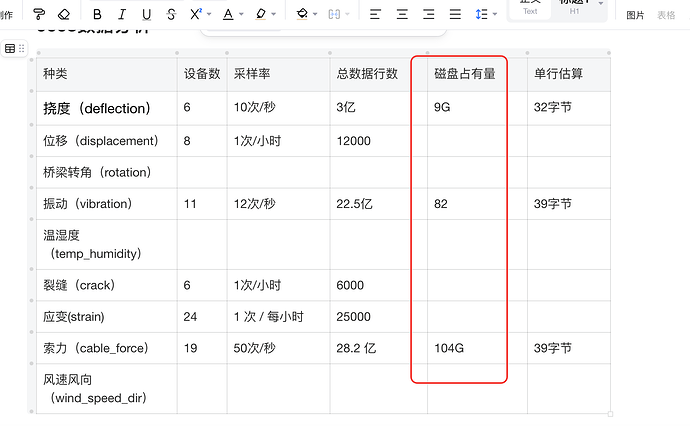Open the line spacing dropdown arrow
Image resolution: width=690 pixels, height=426 pixels.
[495, 15]
